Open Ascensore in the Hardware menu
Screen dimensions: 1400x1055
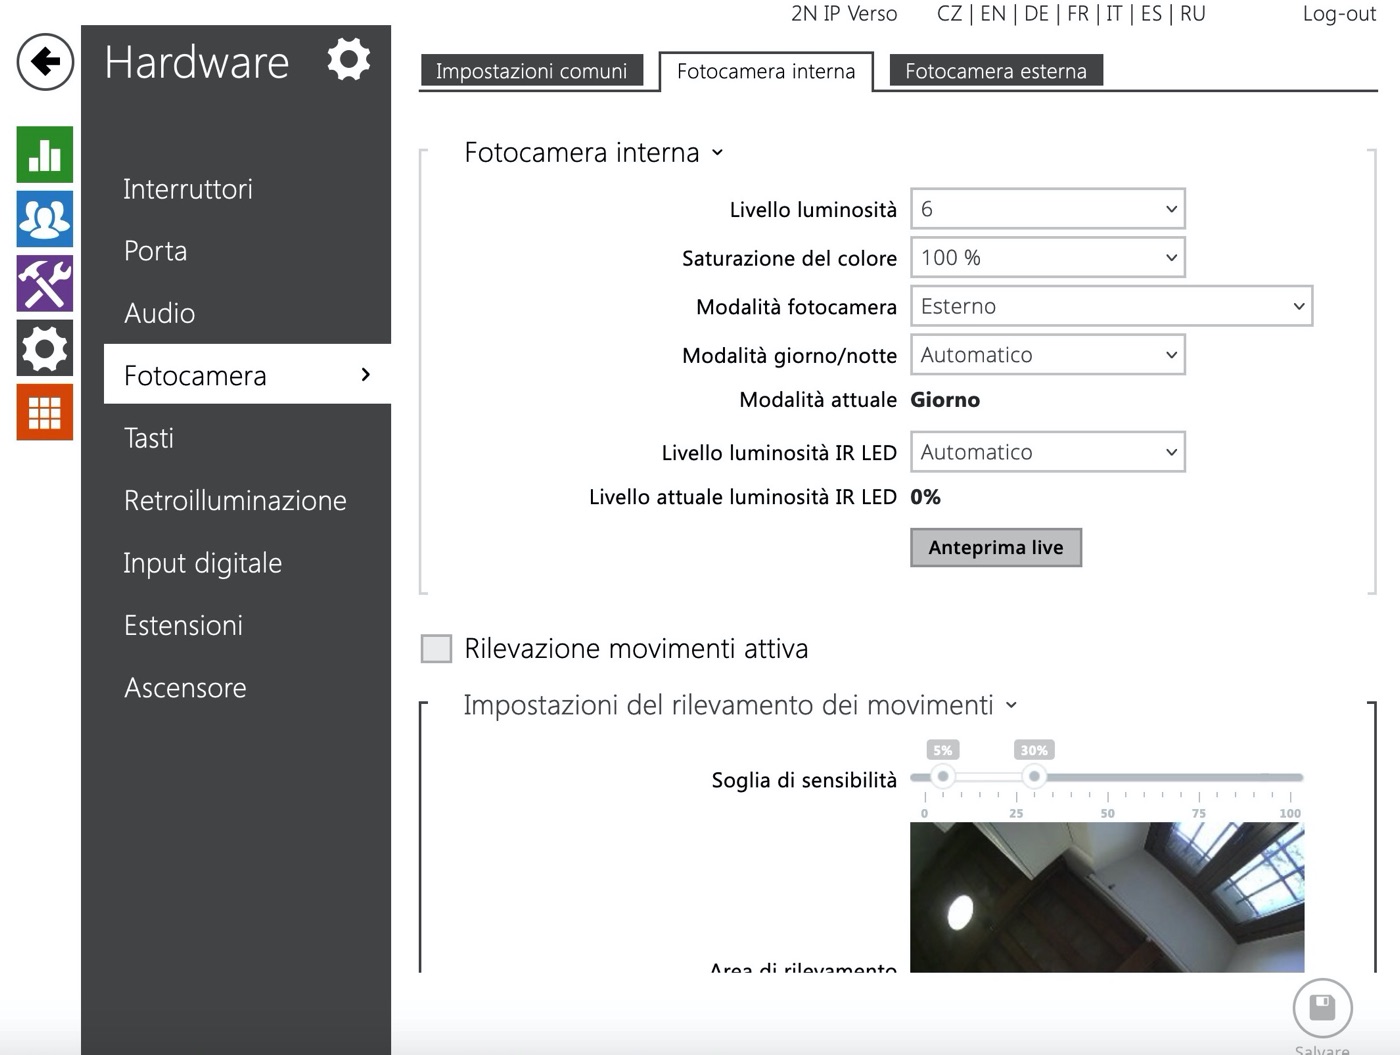pos(185,688)
